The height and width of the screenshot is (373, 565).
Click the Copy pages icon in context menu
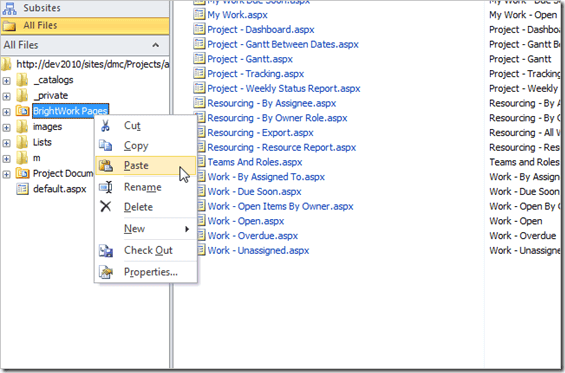[106, 145]
